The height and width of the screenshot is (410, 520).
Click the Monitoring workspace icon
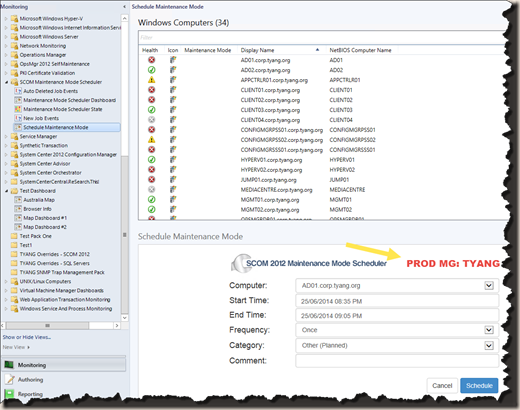(9, 365)
